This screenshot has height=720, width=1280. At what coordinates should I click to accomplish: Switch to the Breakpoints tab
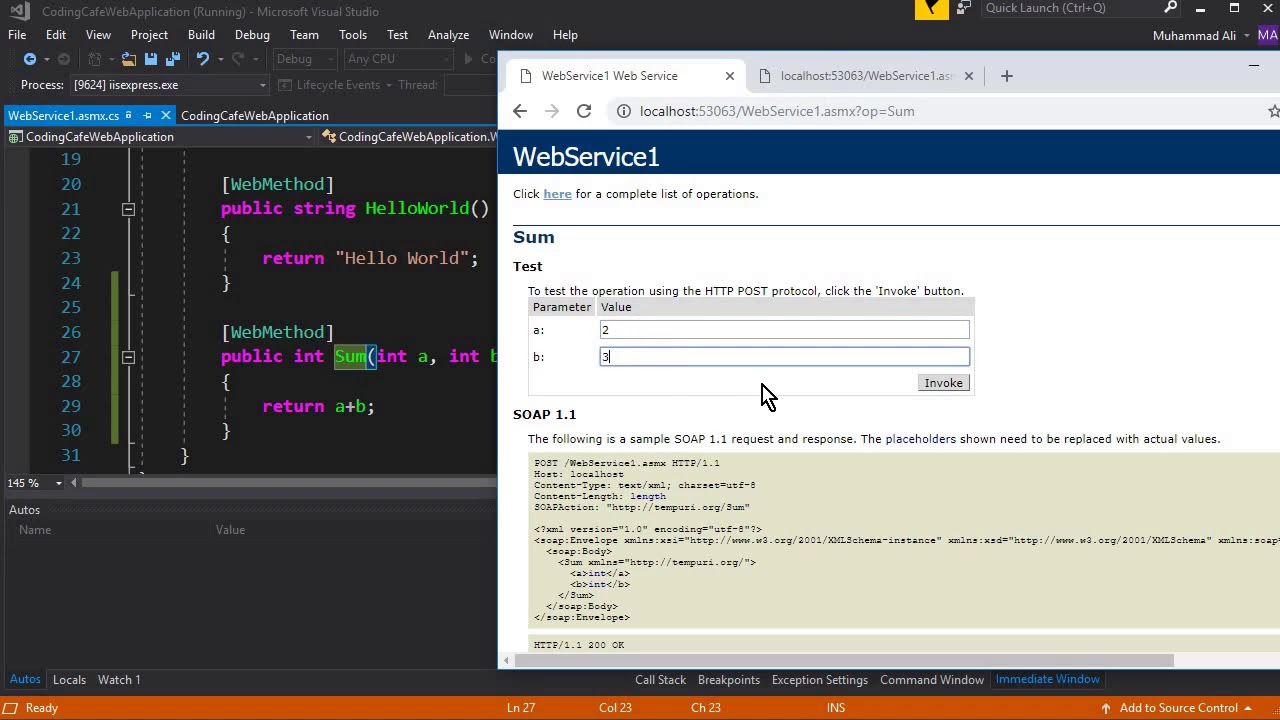click(729, 680)
